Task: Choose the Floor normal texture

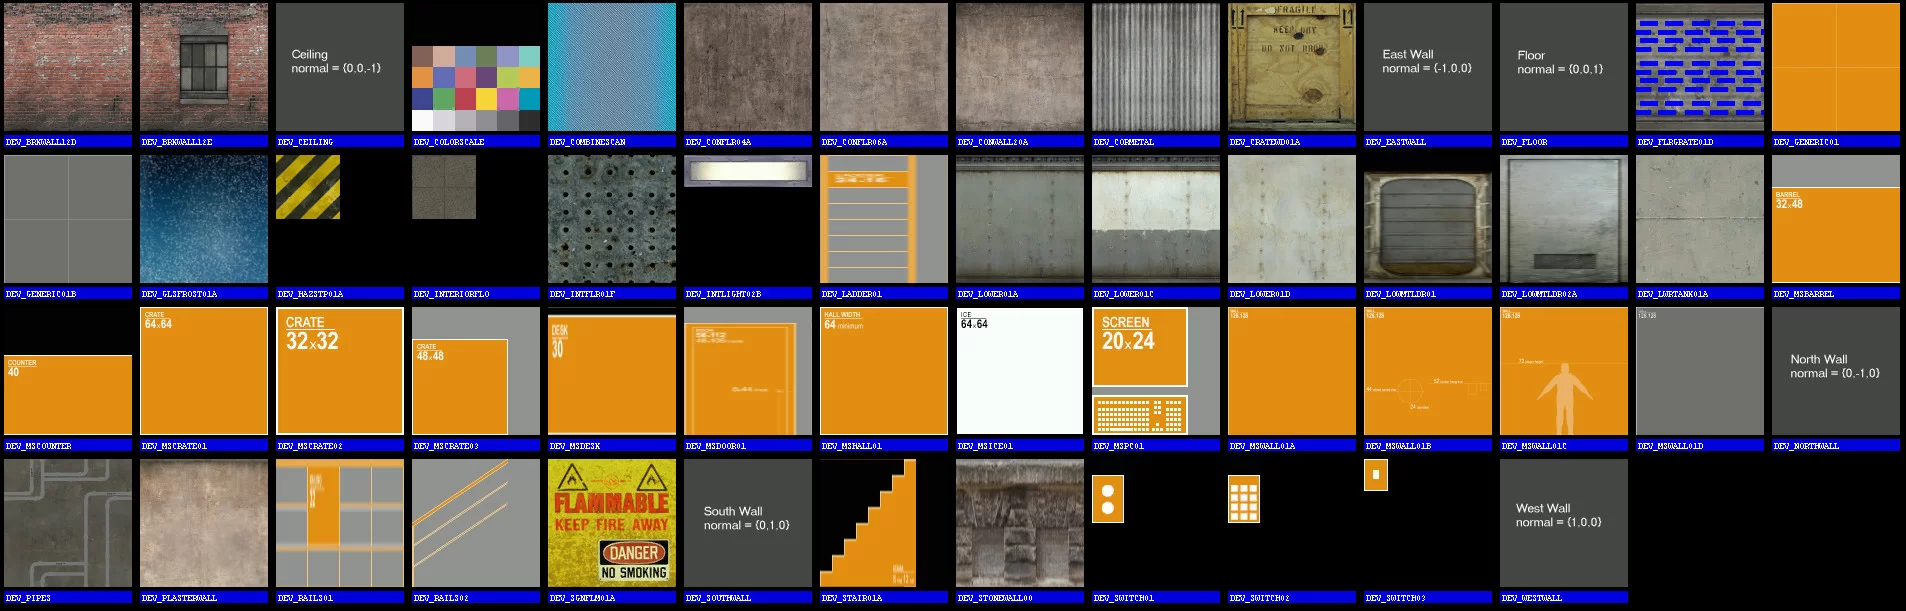Action: tap(1564, 67)
